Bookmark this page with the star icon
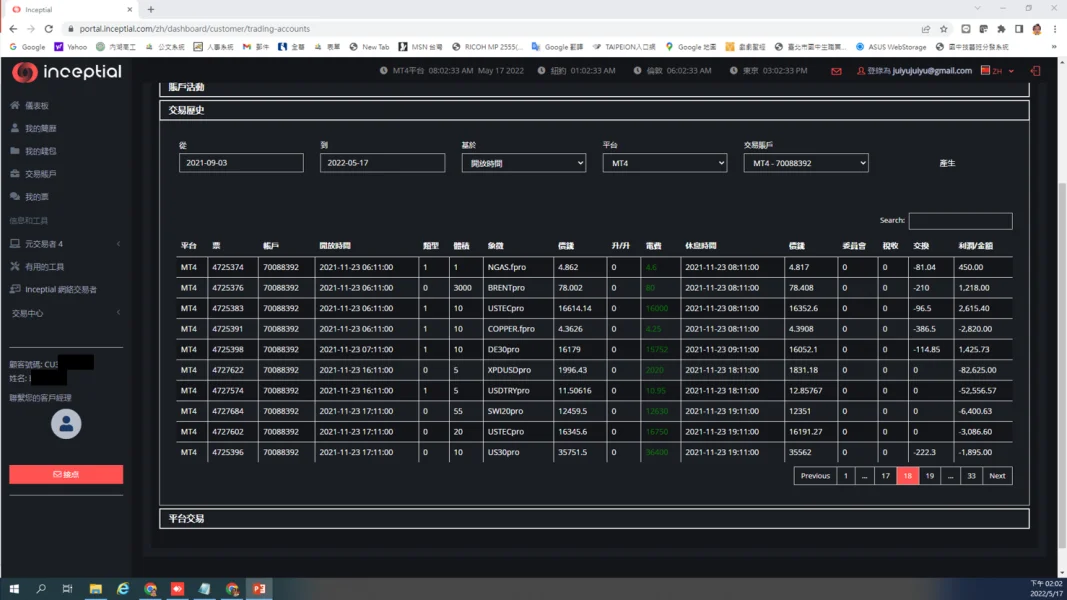 click(x=943, y=29)
